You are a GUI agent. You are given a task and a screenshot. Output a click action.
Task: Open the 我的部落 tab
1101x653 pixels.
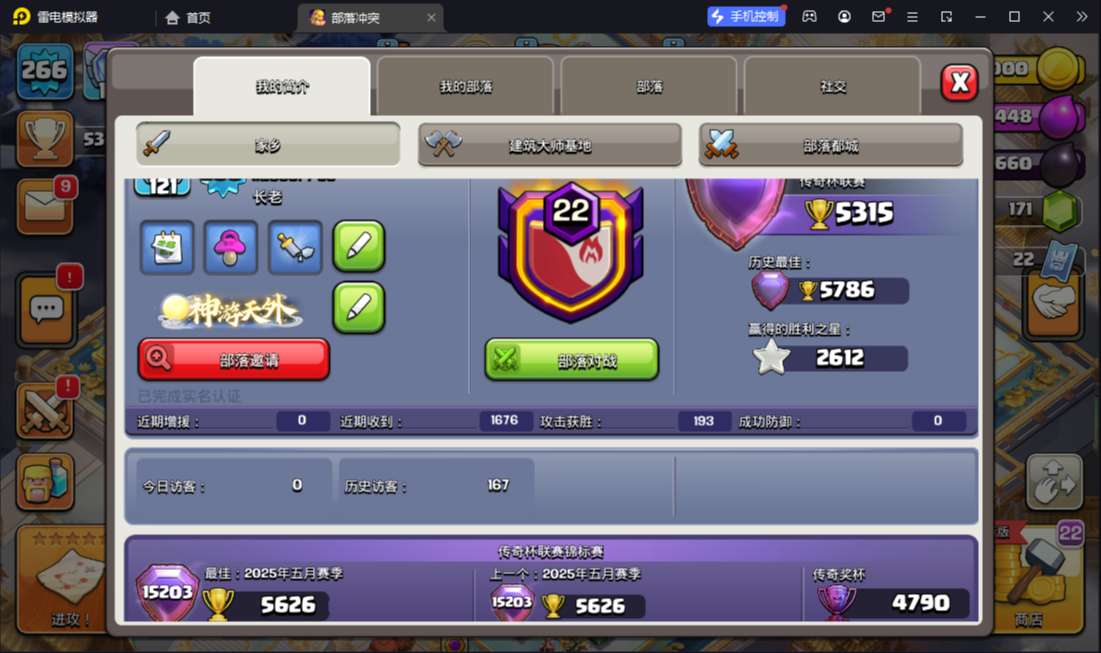coord(465,86)
